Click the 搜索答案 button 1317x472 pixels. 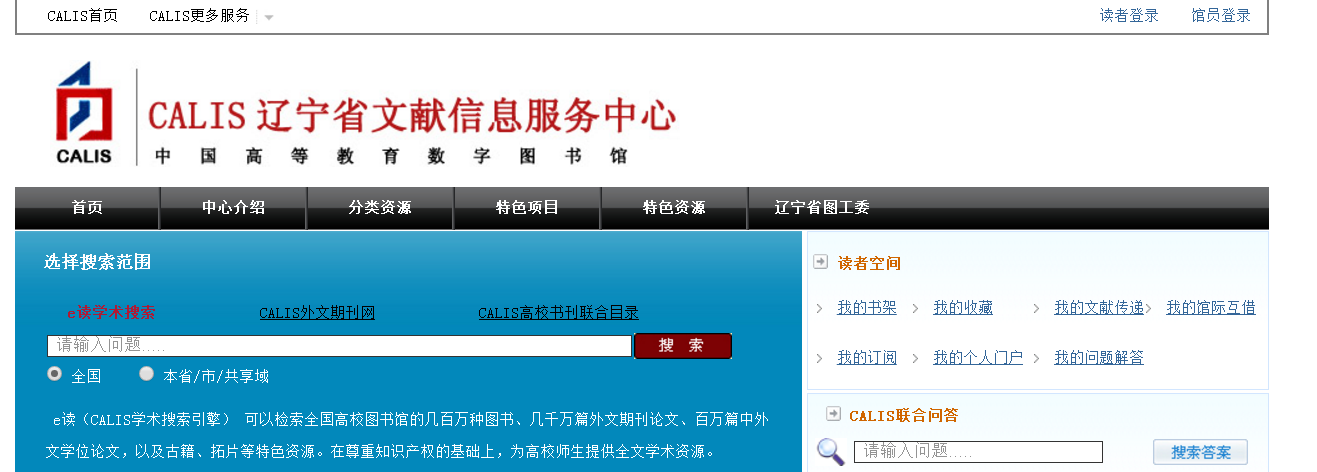pos(1200,452)
